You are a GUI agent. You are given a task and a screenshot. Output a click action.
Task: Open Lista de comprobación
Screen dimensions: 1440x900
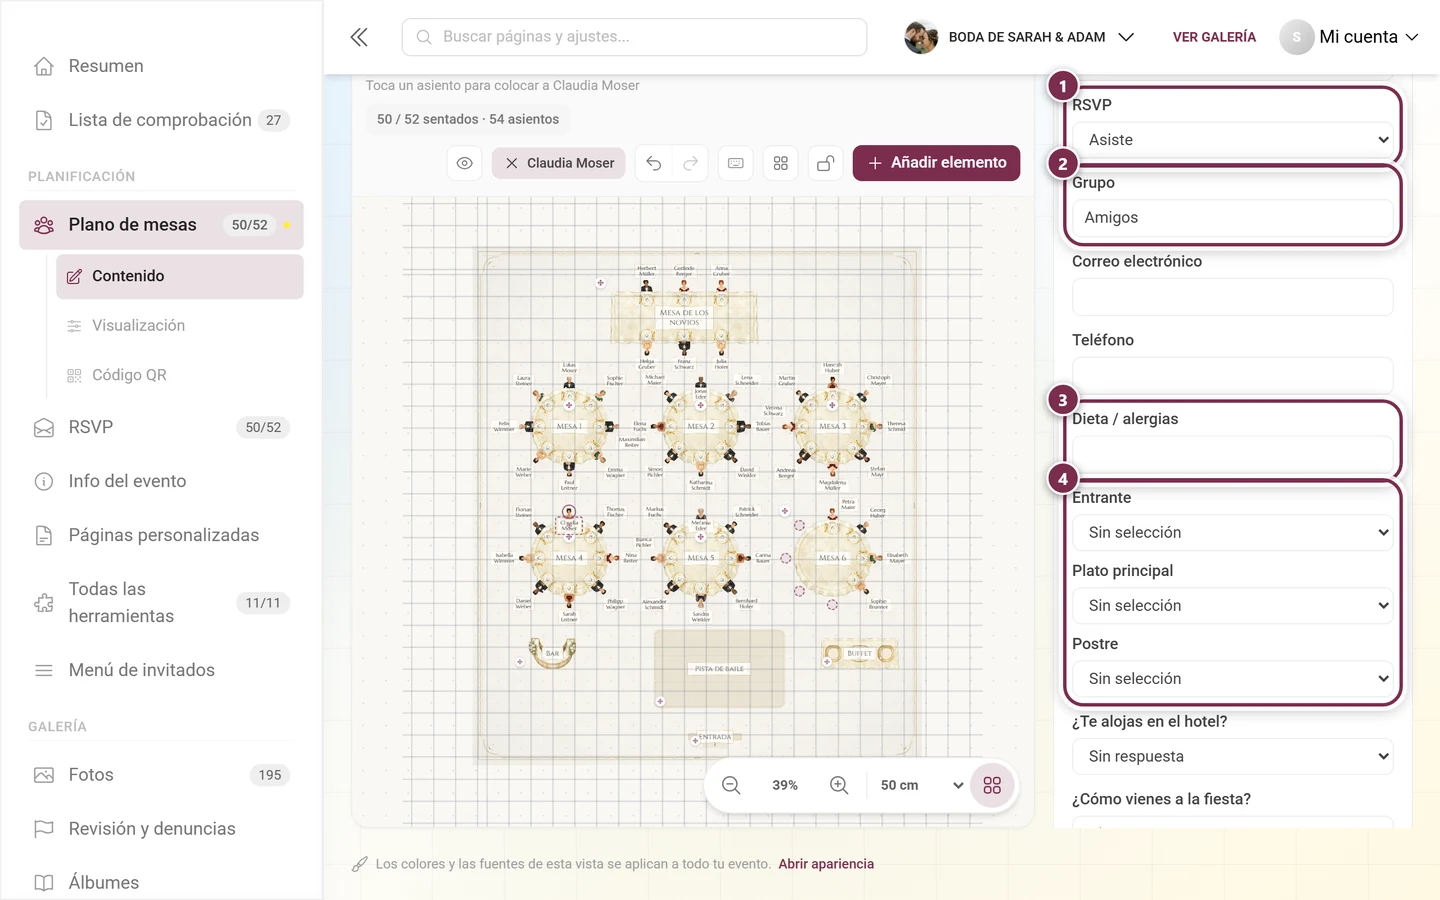[161, 120]
